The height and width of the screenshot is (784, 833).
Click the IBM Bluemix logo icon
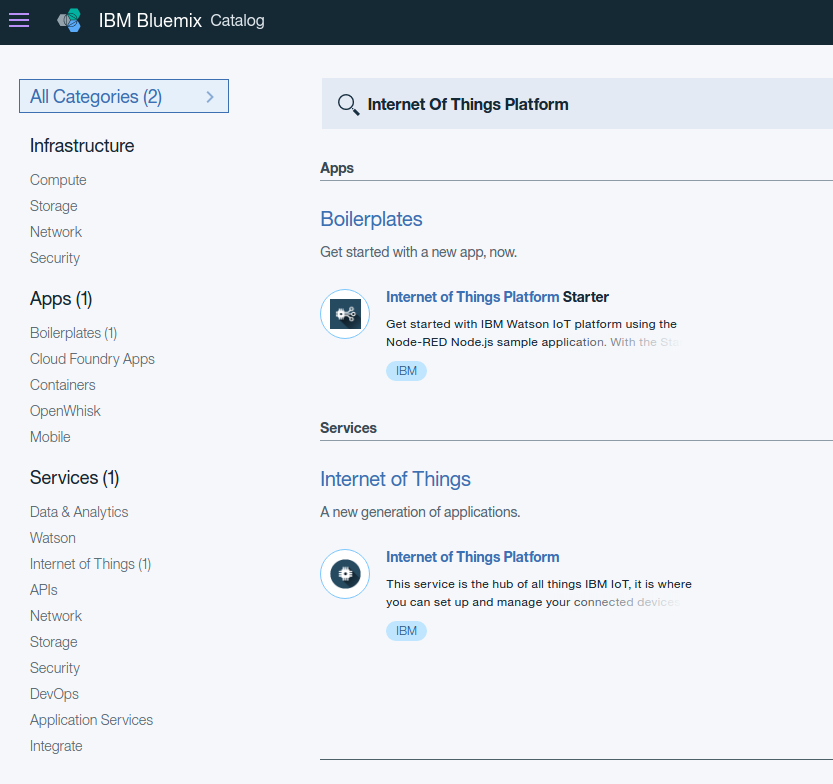[69, 20]
